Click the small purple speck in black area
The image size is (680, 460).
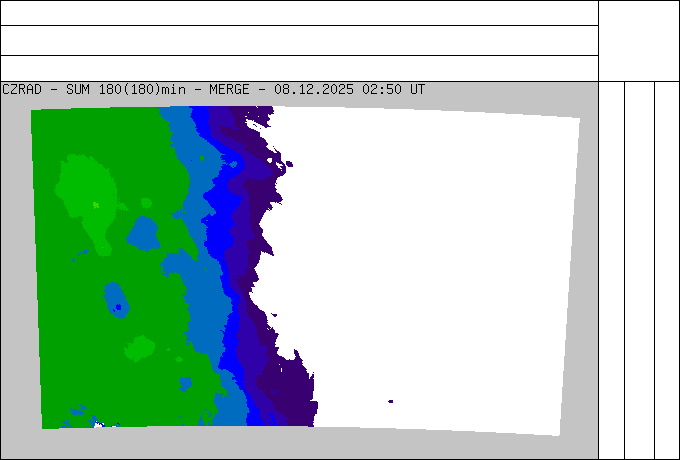(390, 401)
